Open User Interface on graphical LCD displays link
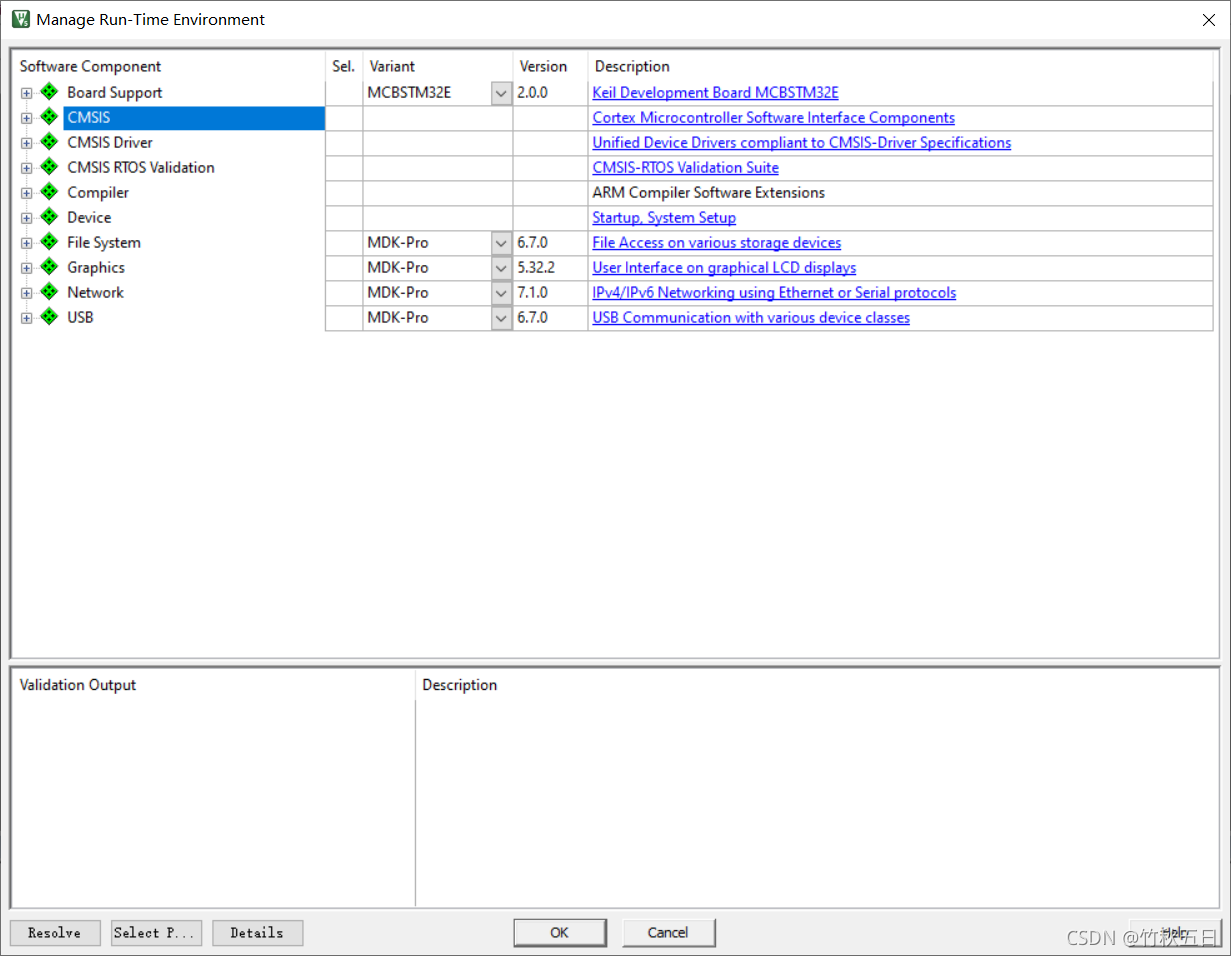Screen dimensions: 1231x956 coord(724,268)
